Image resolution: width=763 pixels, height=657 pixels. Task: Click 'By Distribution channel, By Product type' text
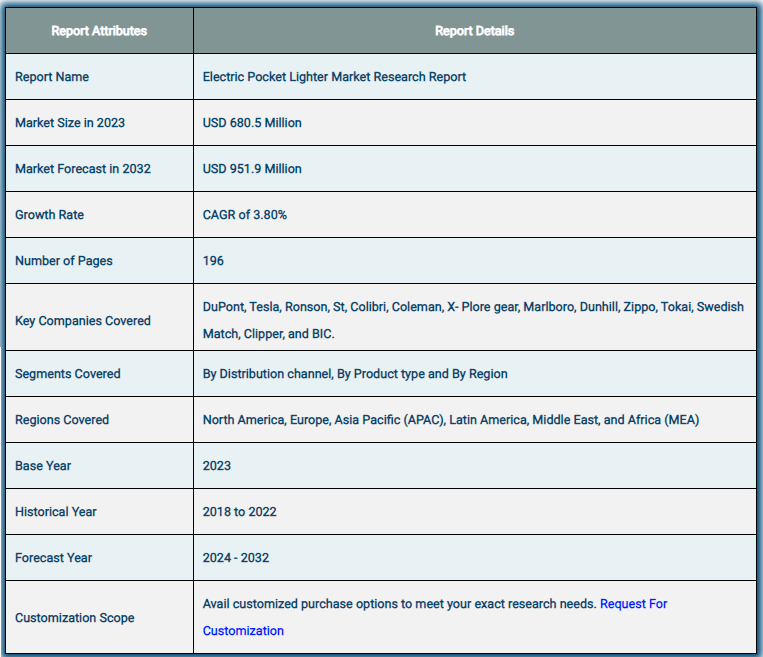click(x=355, y=374)
